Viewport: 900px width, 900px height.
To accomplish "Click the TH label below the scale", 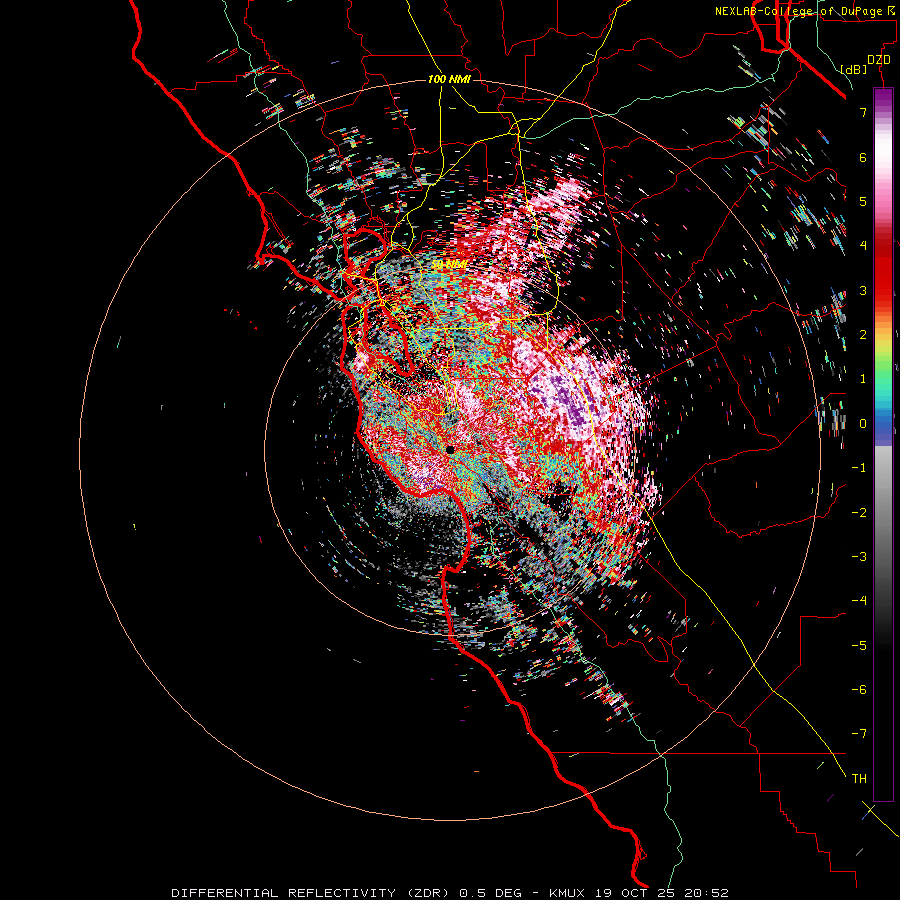I will (x=859, y=779).
